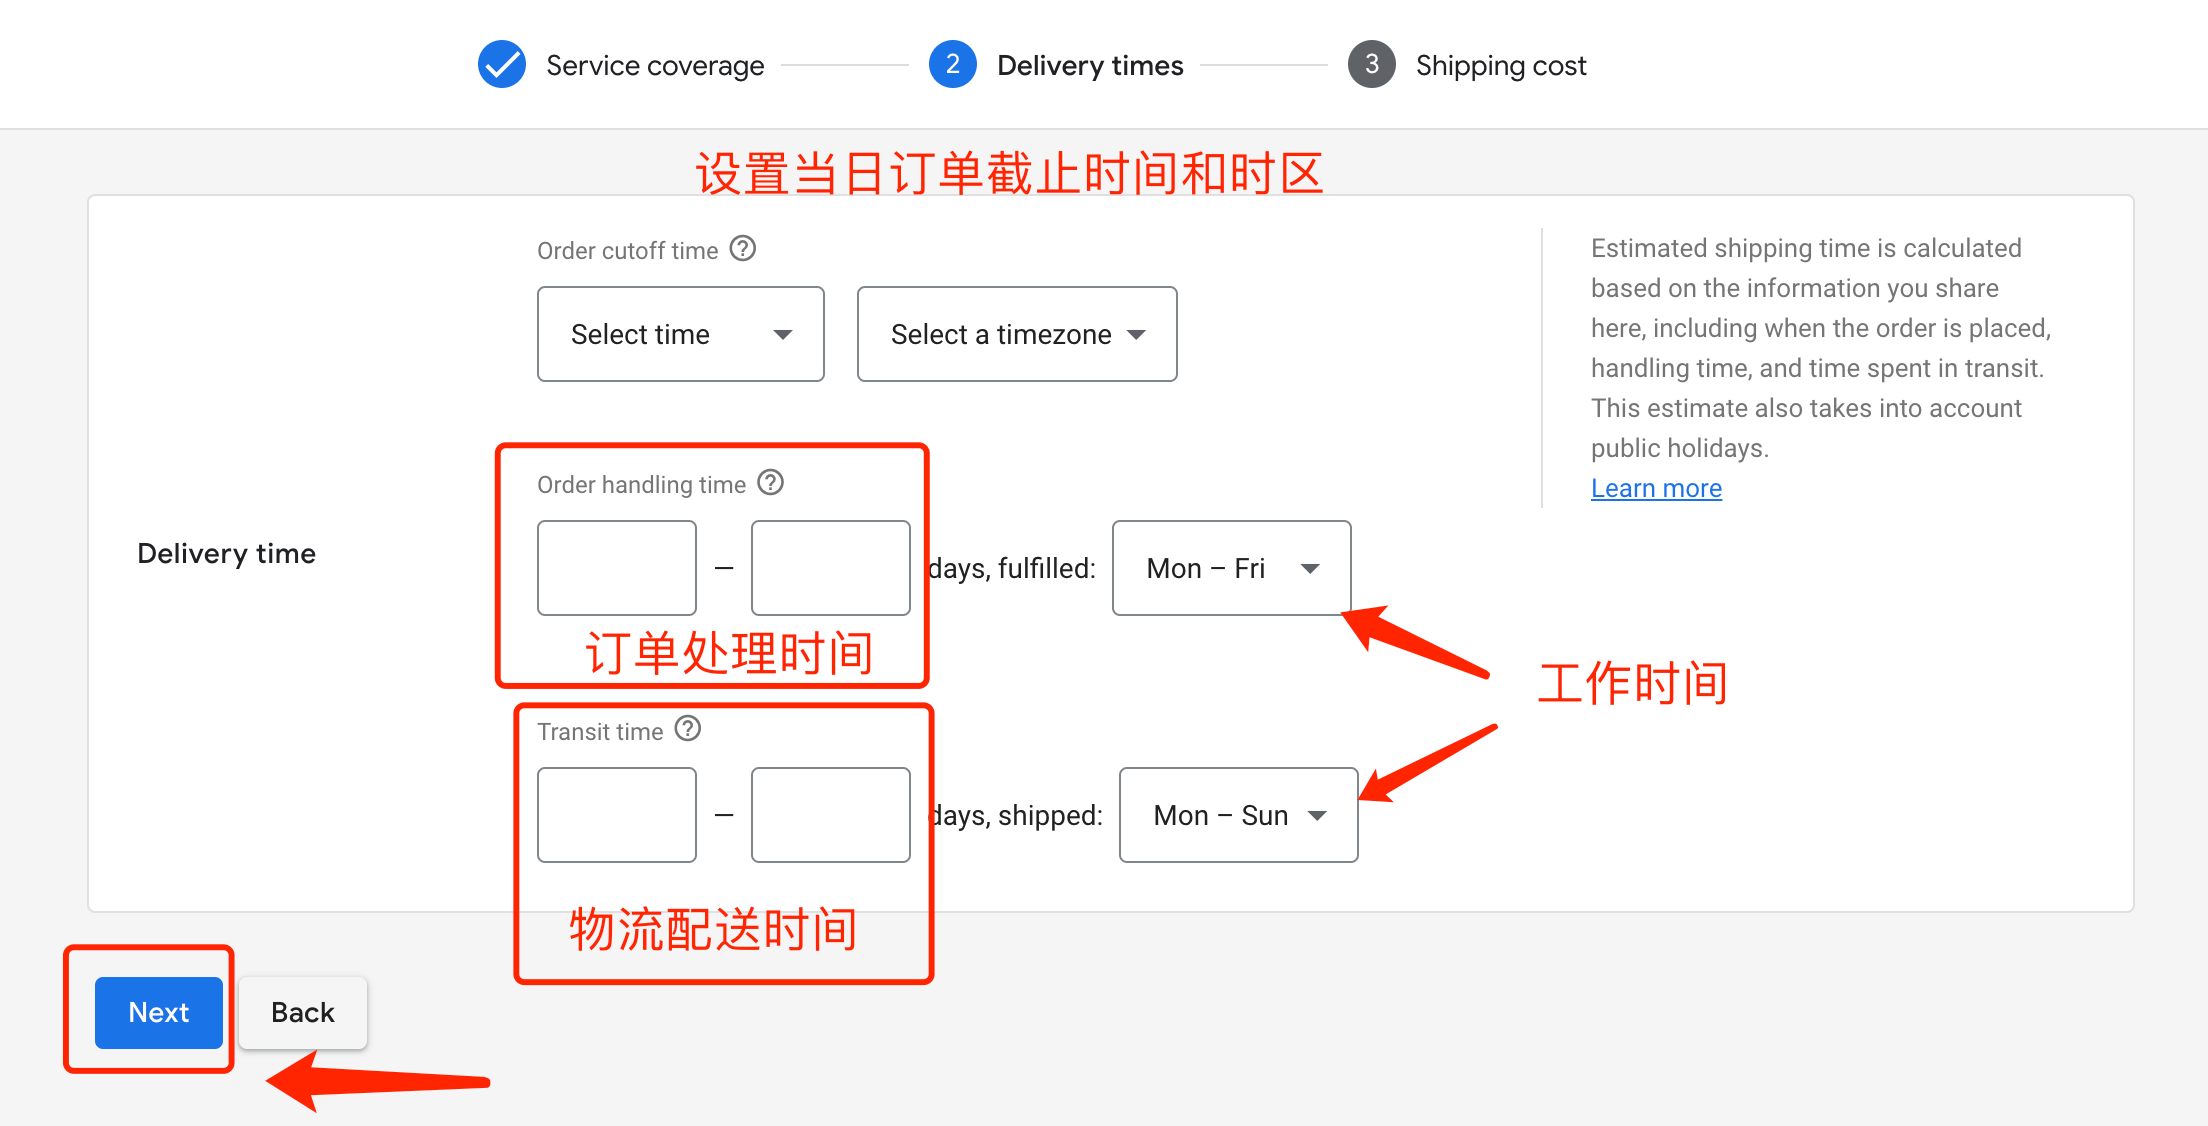Open the Select time dropdown
This screenshot has height=1126, width=2208.
pos(680,334)
